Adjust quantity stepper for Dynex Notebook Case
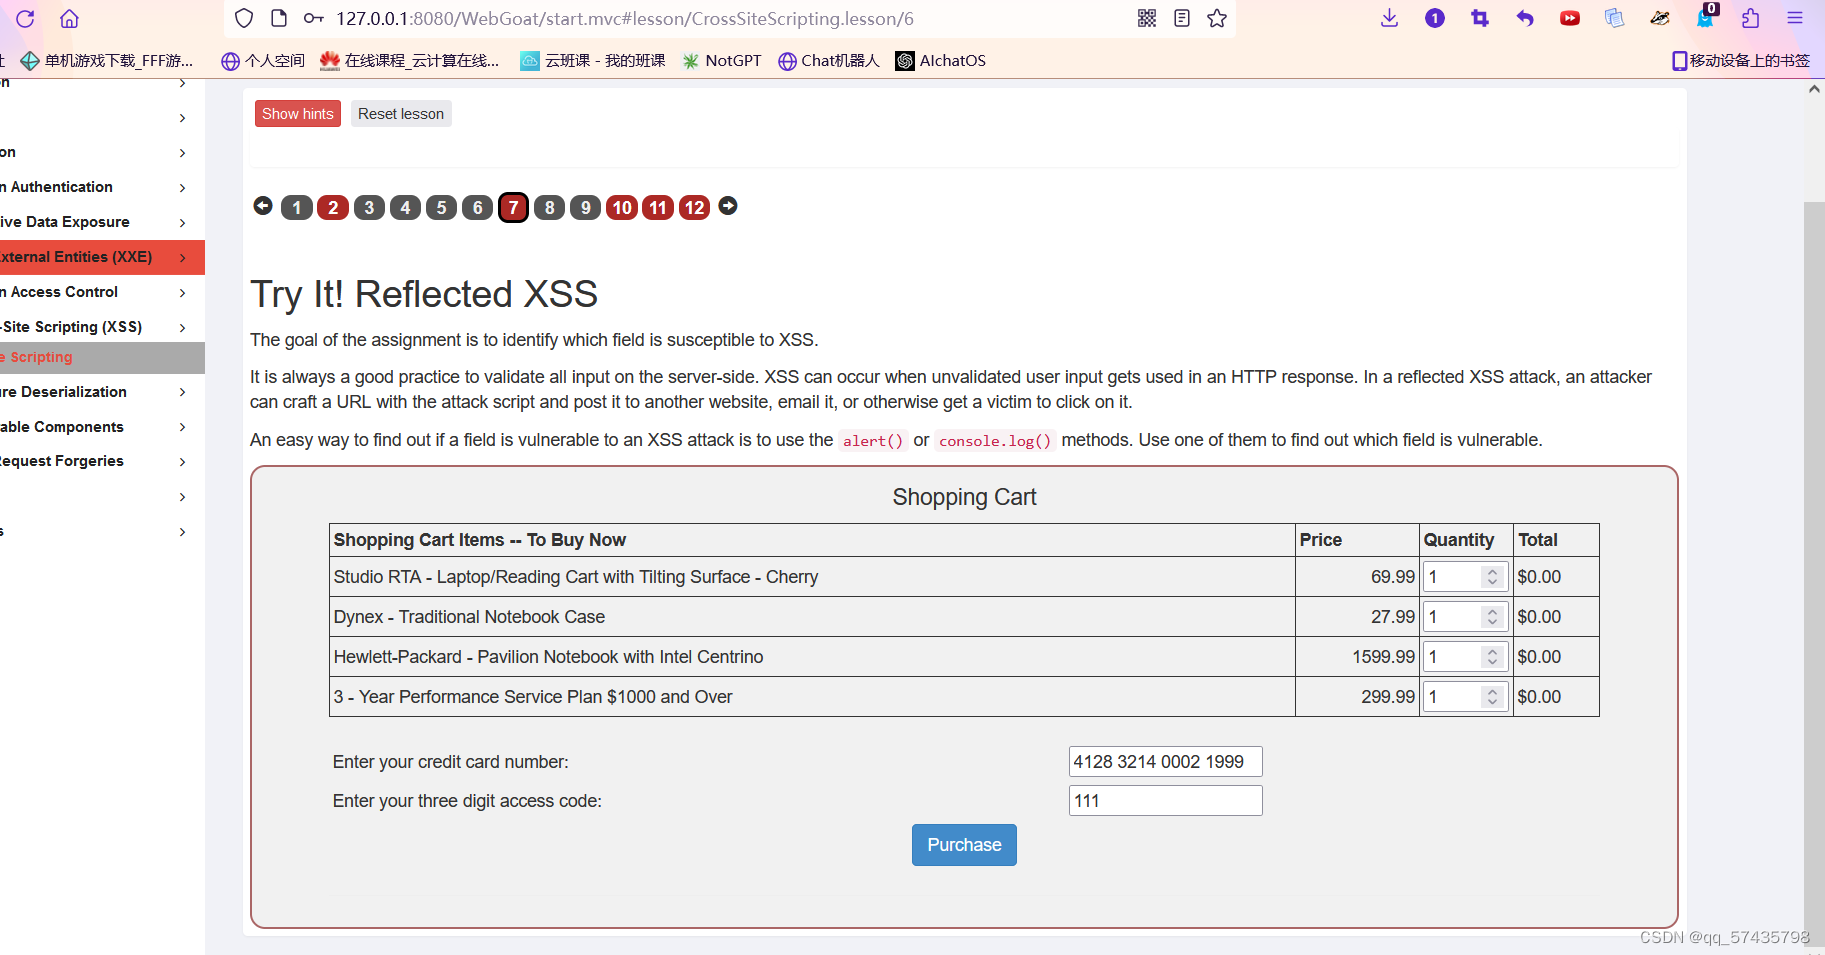This screenshot has width=1825, height=955. click(1493, 617)
